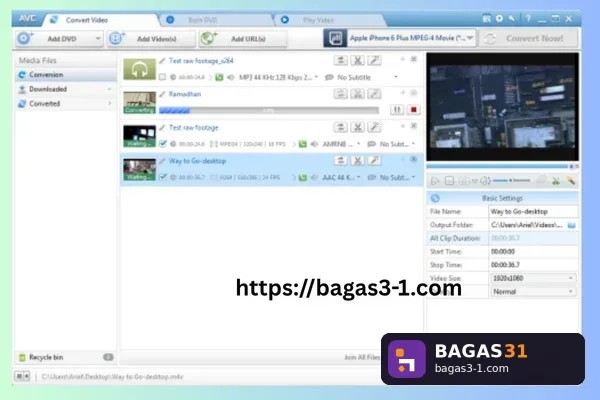
Task: Switch to the Play Video tab
Action: tap(318, 20)
